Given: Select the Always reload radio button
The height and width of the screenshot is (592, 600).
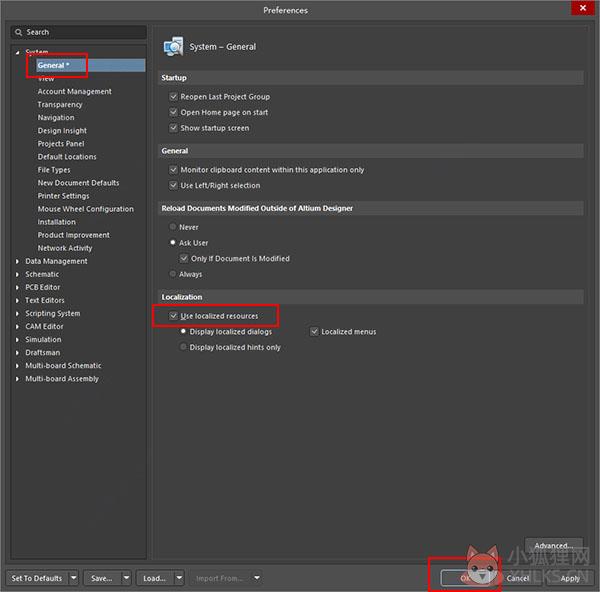Looking at the screenshot, I should point(173,274).
